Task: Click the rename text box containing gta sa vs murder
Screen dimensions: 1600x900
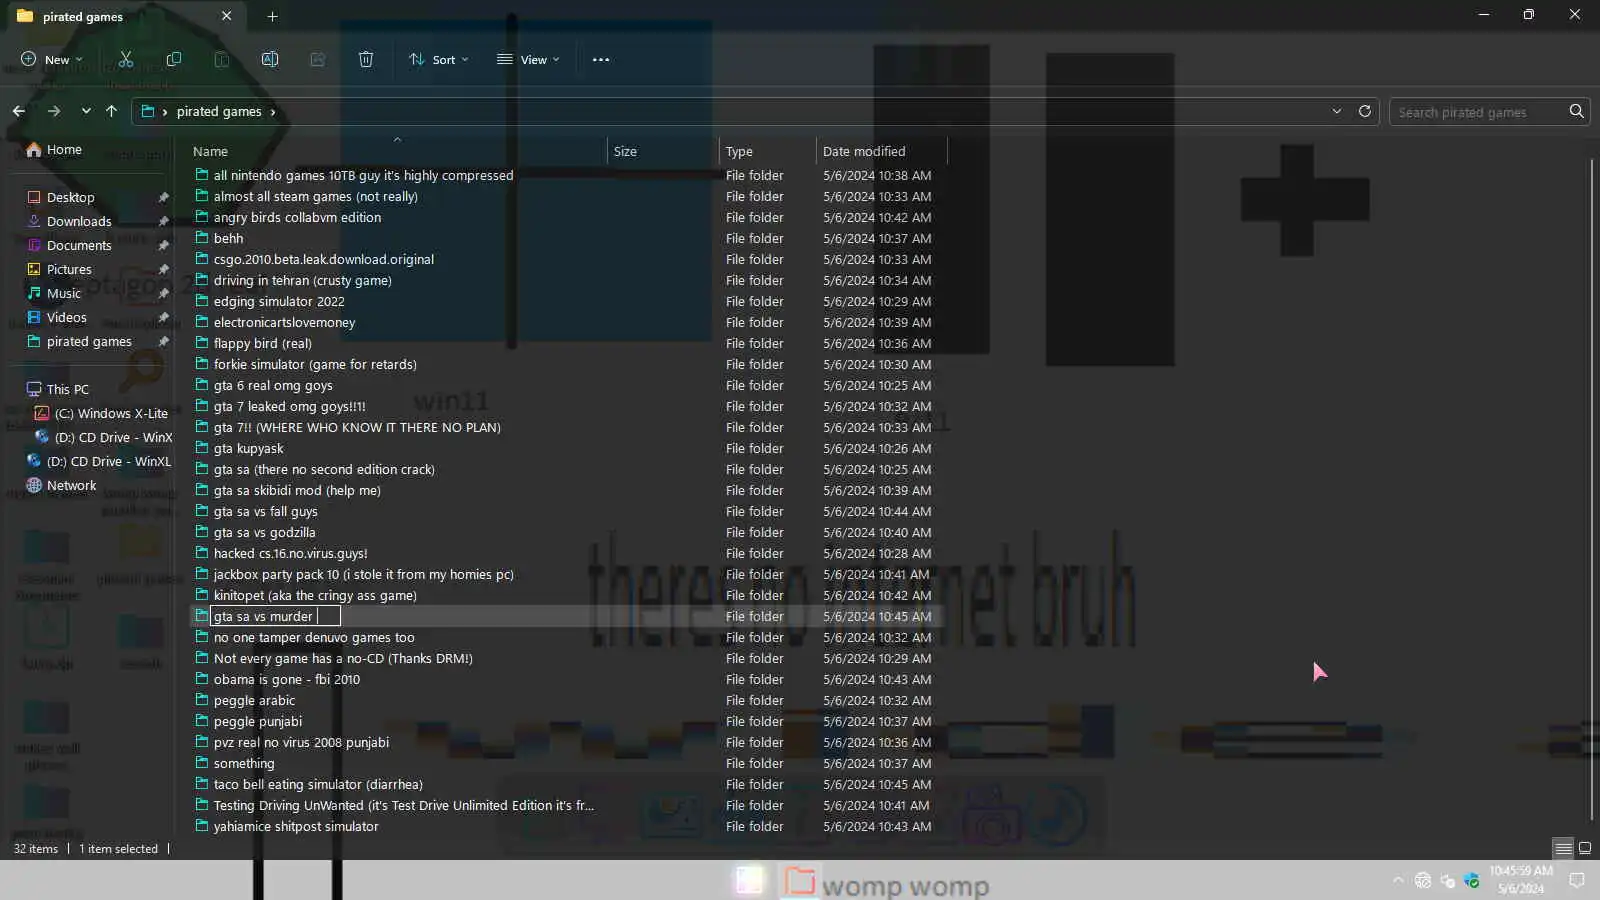Action: 275,616
